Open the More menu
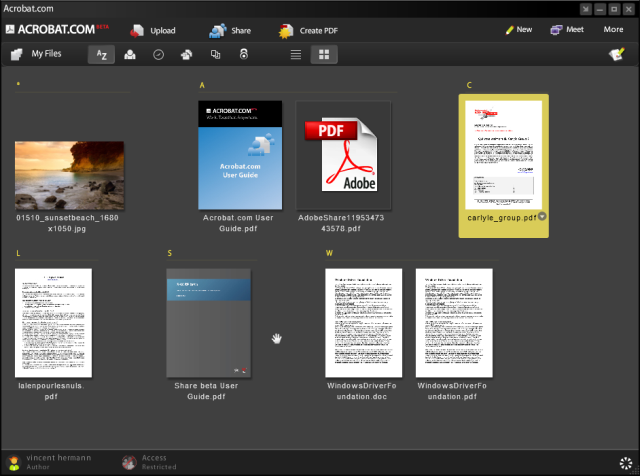Screen dimensions: 640x476 (x=613, y=29)
